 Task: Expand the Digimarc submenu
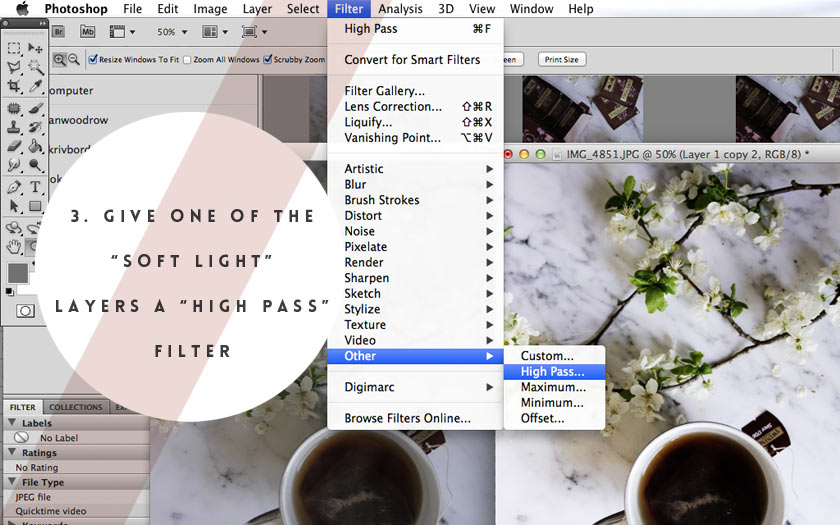click(415, 387)
